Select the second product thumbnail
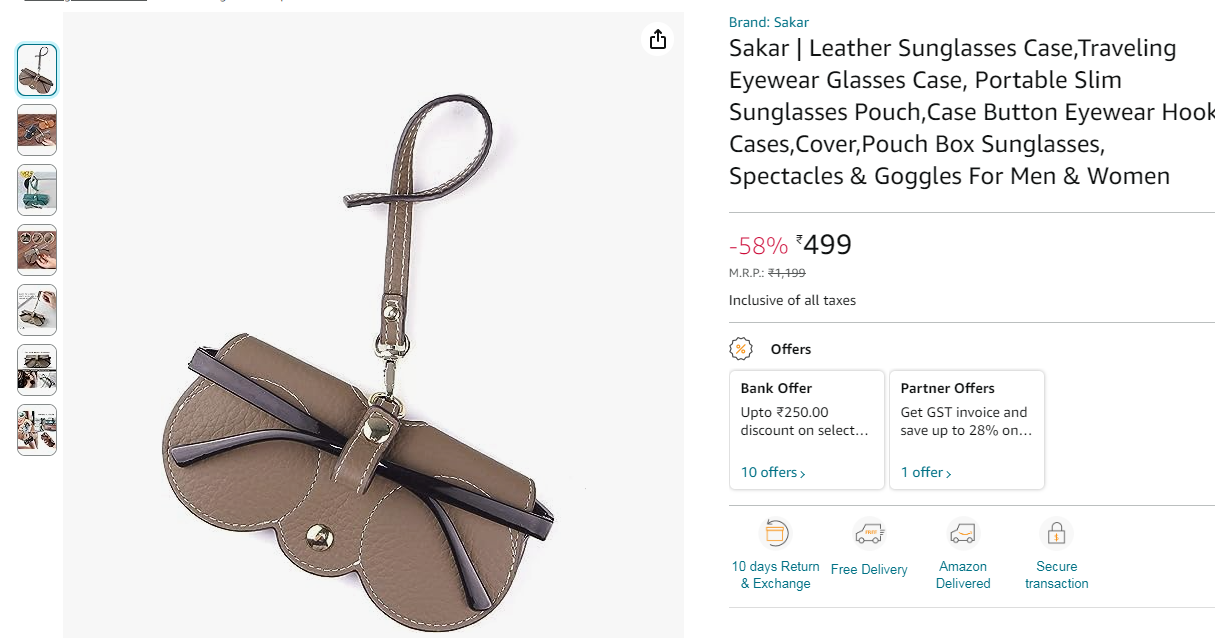 [x=37, y=130]
